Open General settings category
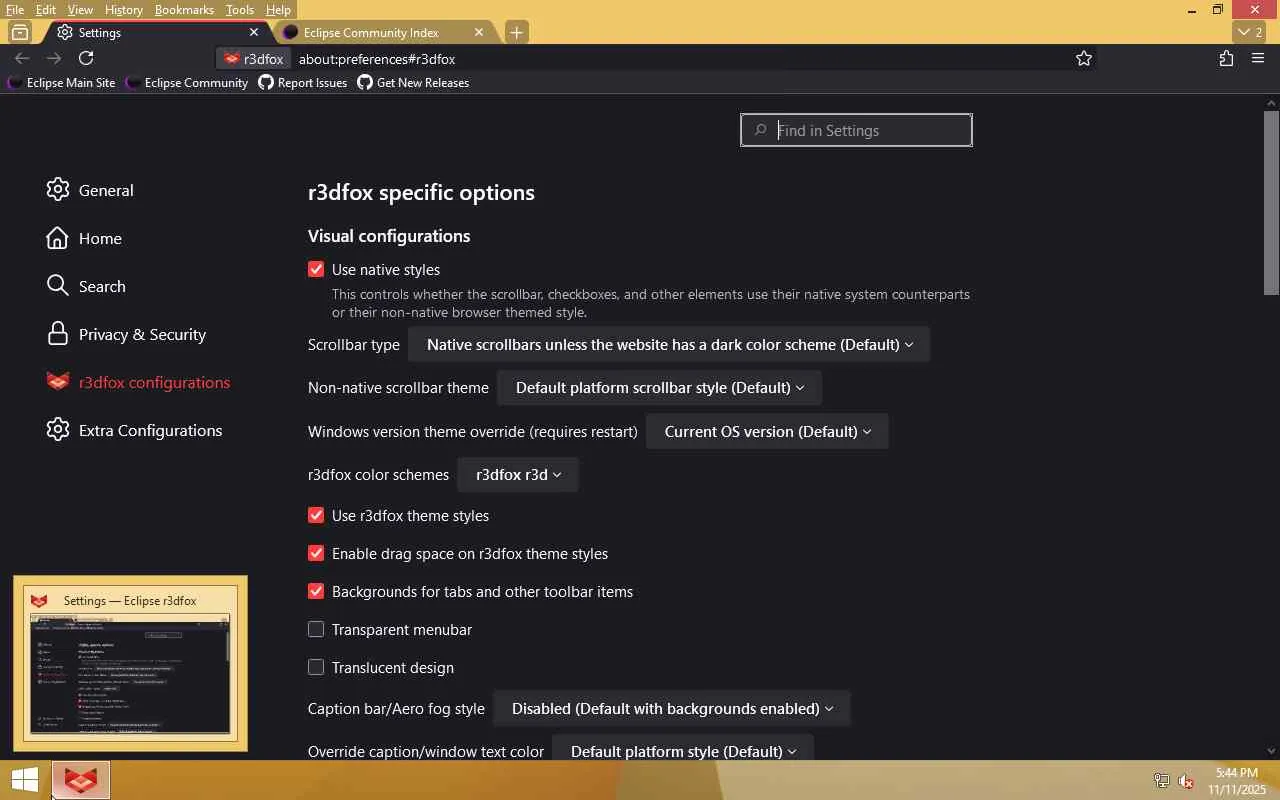The height and width of the screenshot is (800, 1280). (x=90, y=190)
